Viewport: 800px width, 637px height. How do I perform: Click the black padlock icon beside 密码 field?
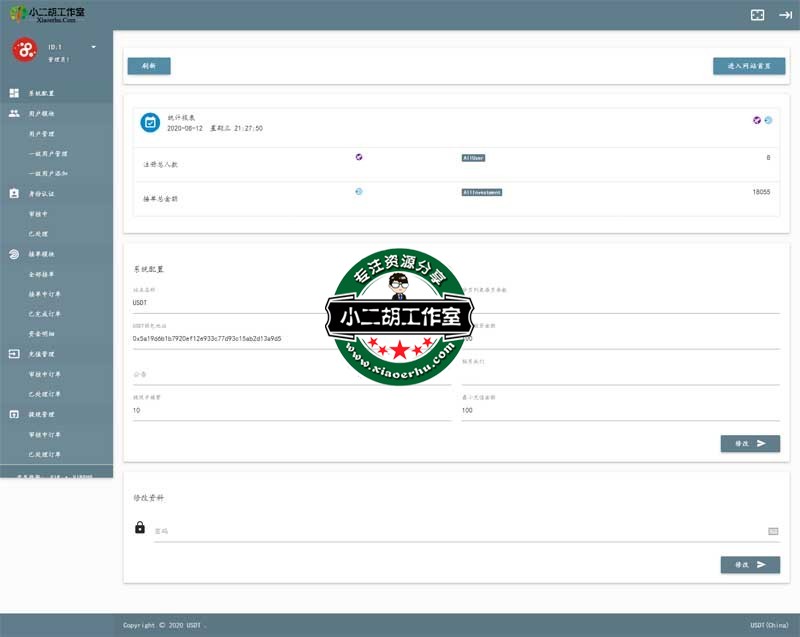click(140, 527)
